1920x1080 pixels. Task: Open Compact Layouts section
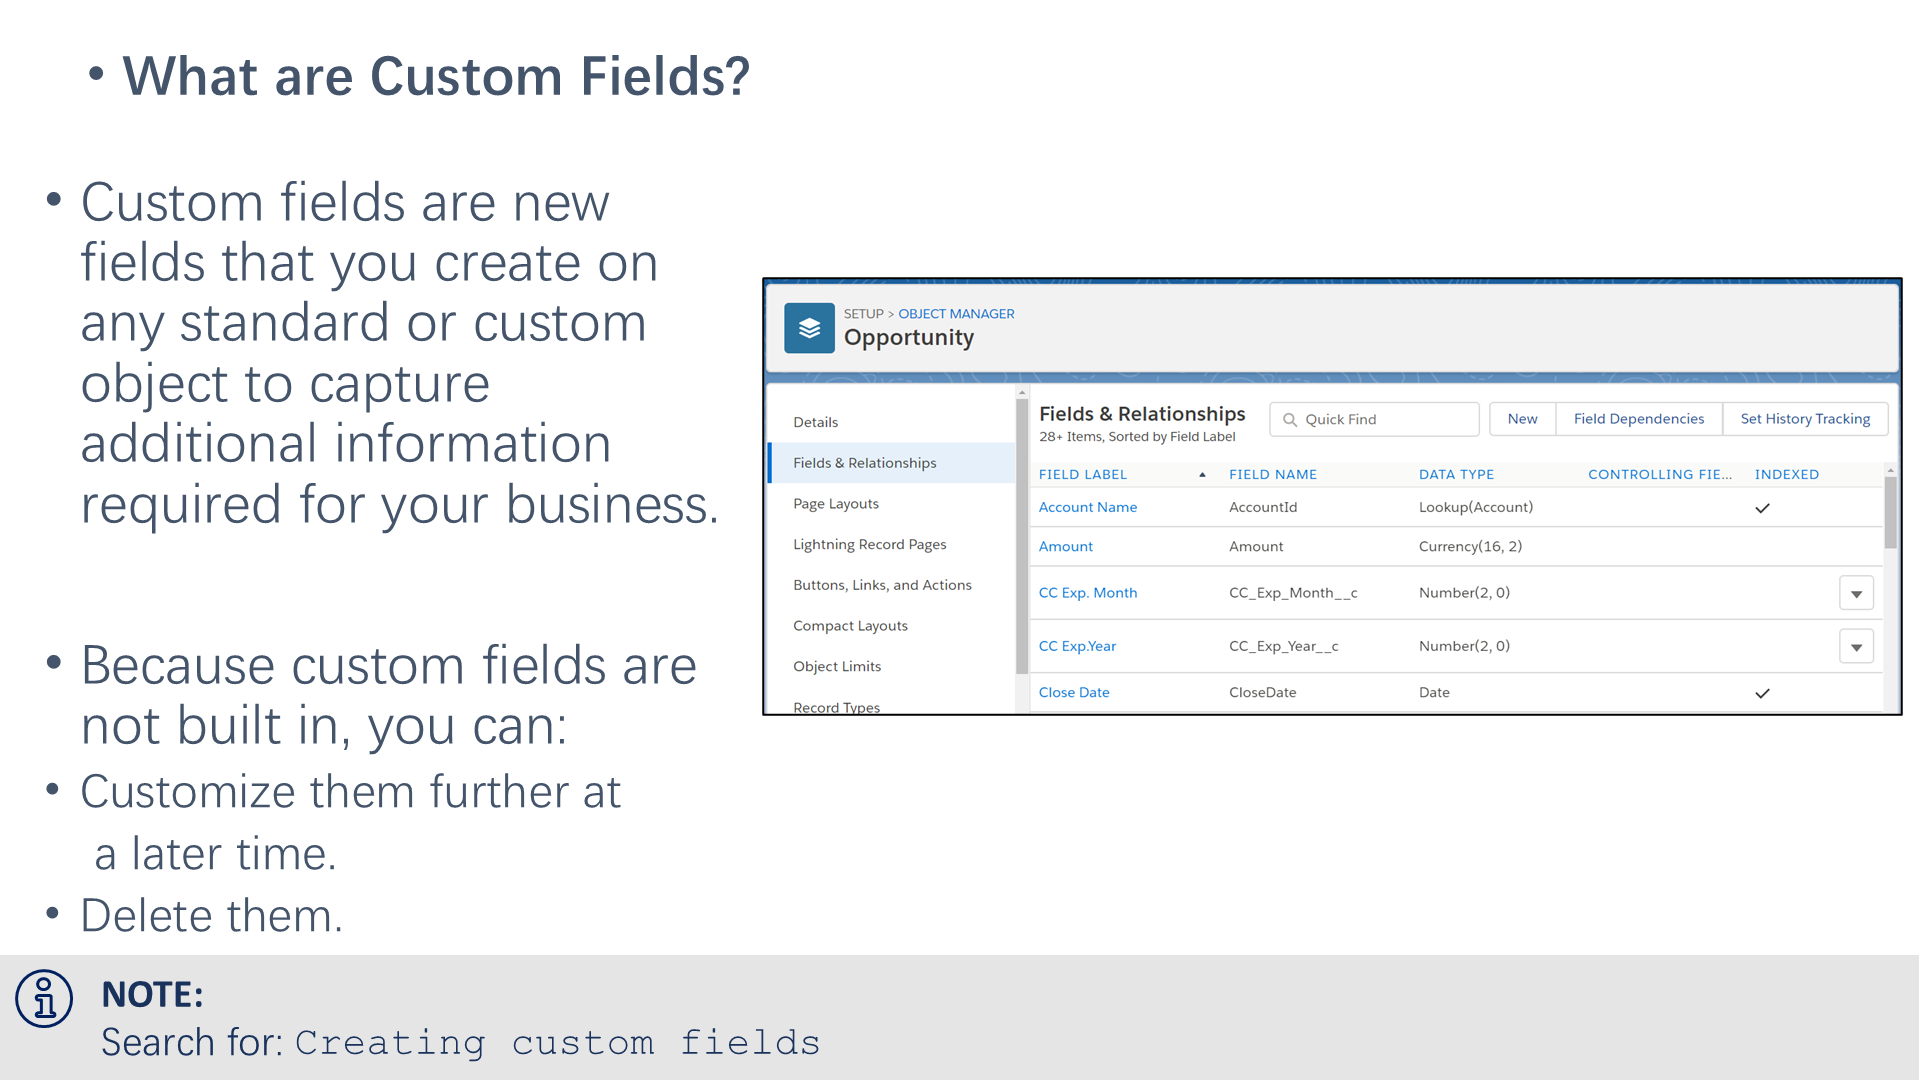pyautogui.click(x=851, y=626)
